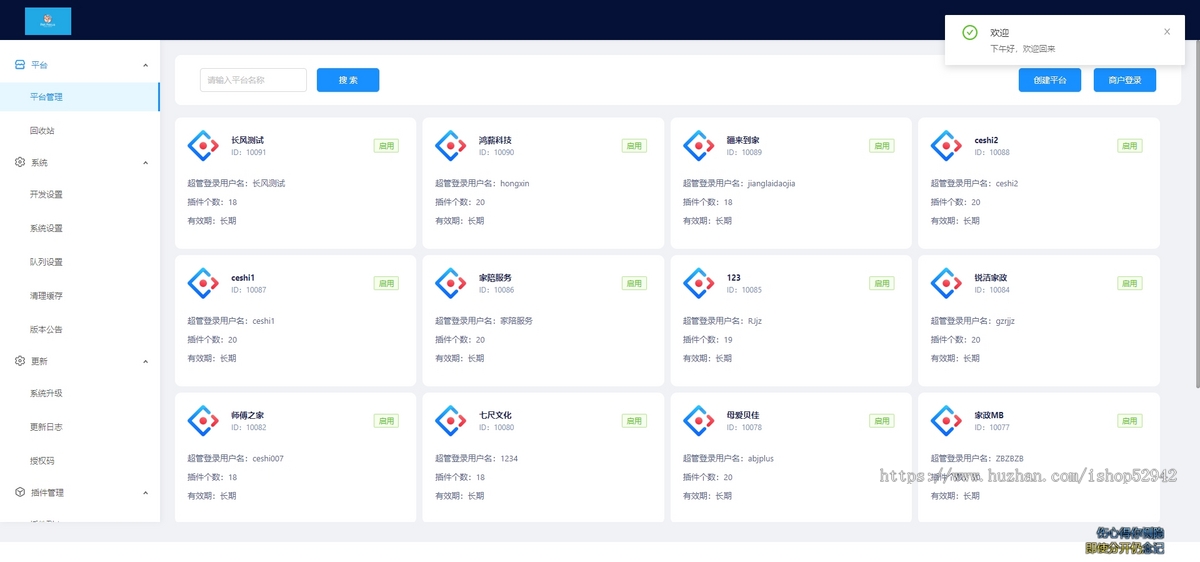
Task: Open 平台管理 in the sidebar
Action: pyautogui.click(x=80, y=97)
